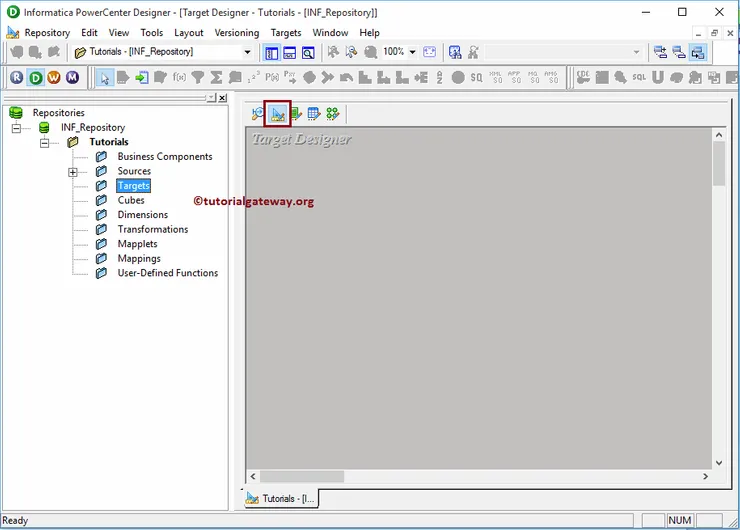Click the workspace scroll down arrow
Image resolution: width=740 pixels, height=530 pixels.
(x=719, y=463)
